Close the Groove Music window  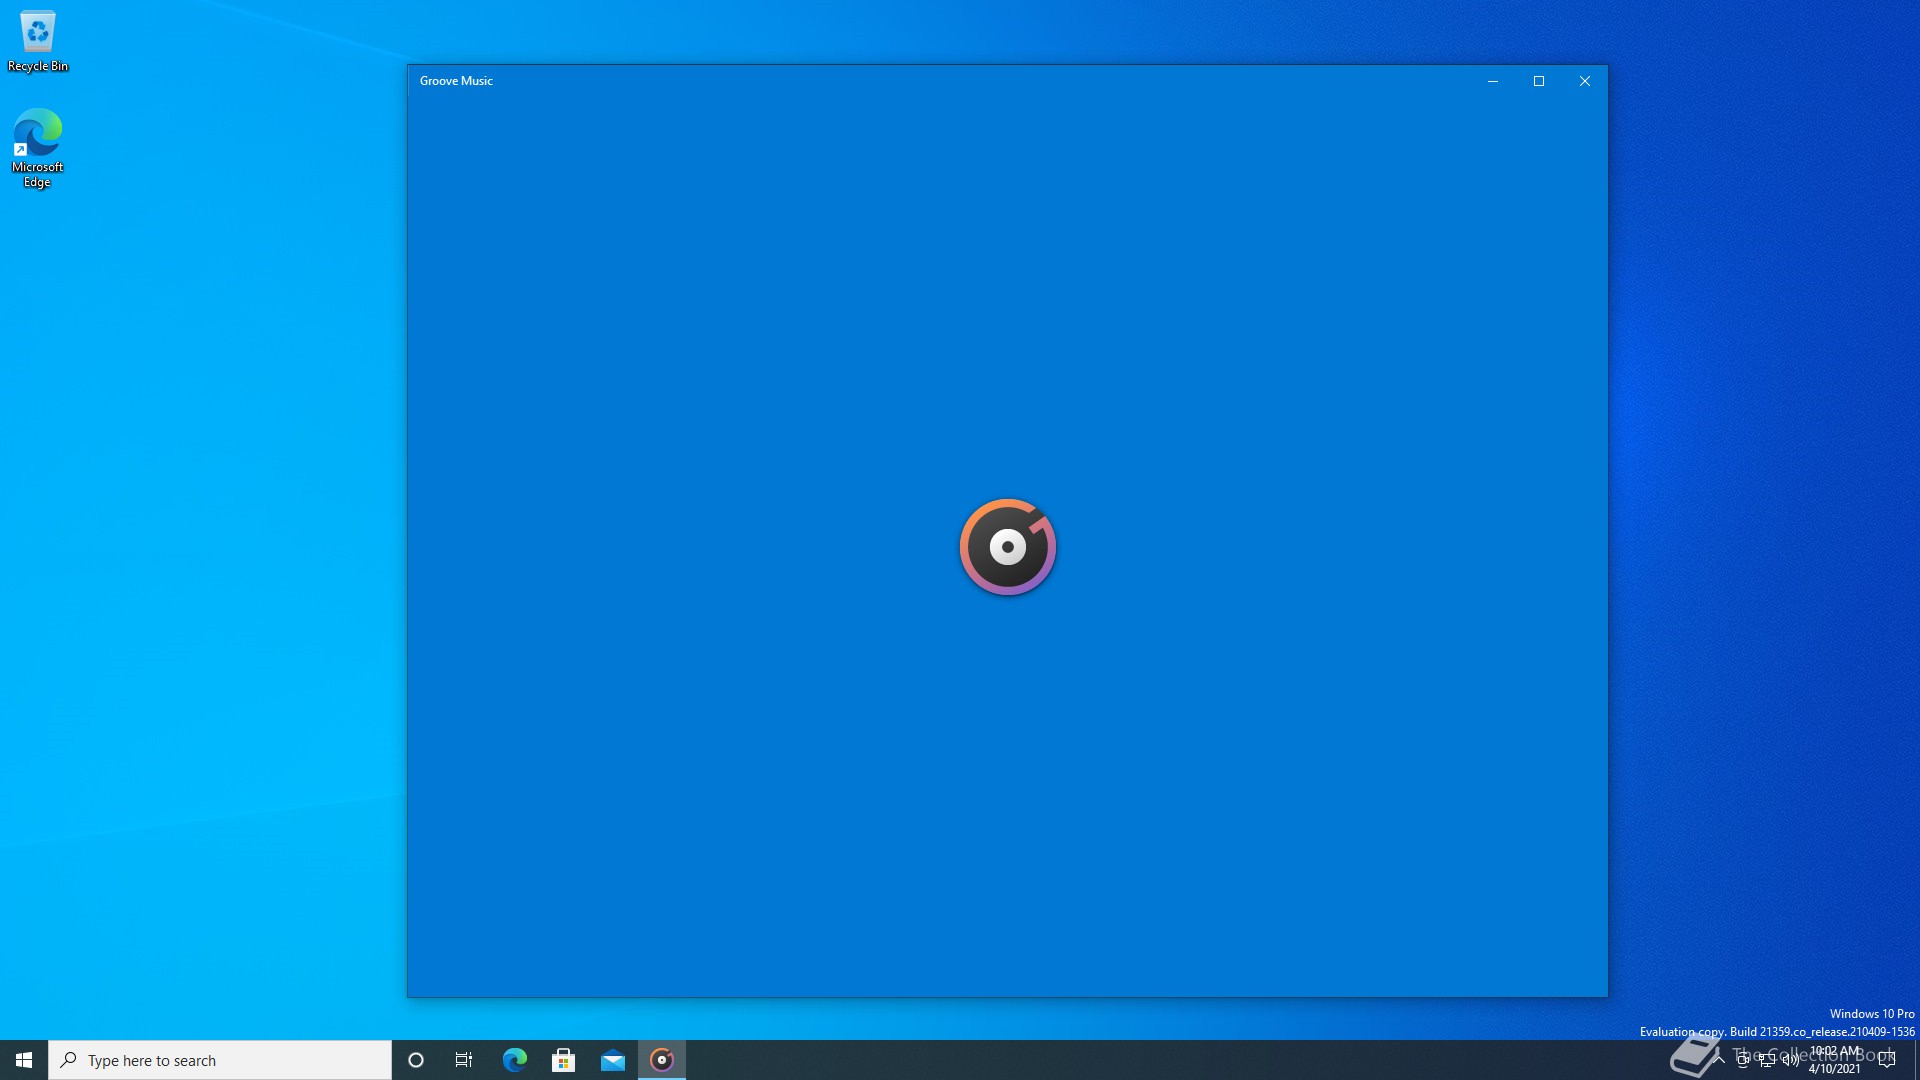pyautogui.click(x=1585, y=81)
